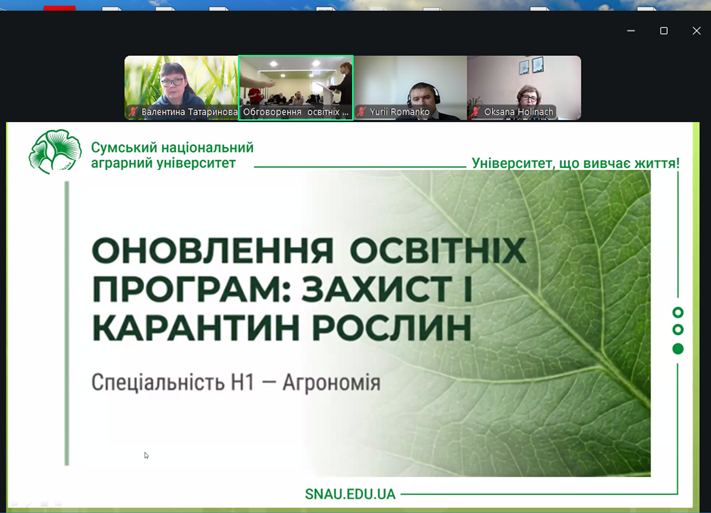Click the university ginkgo leaf logo
This screenshot has height=513, width=711.
click(x=54, y=152)
